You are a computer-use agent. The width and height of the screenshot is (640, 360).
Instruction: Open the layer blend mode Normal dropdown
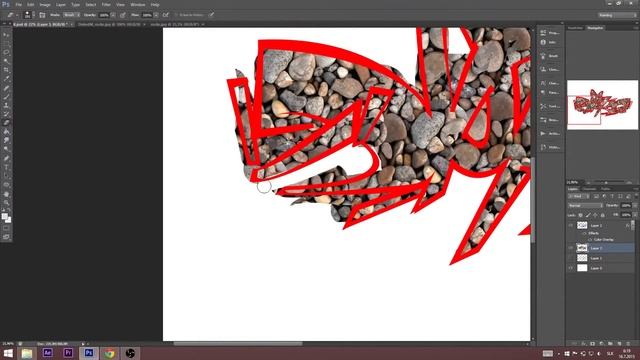pyautogui.click(x=585, y=205)
